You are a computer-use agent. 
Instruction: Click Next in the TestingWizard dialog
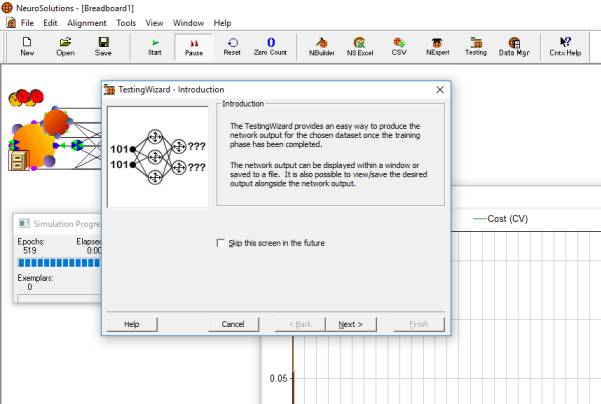click(351, 324)
